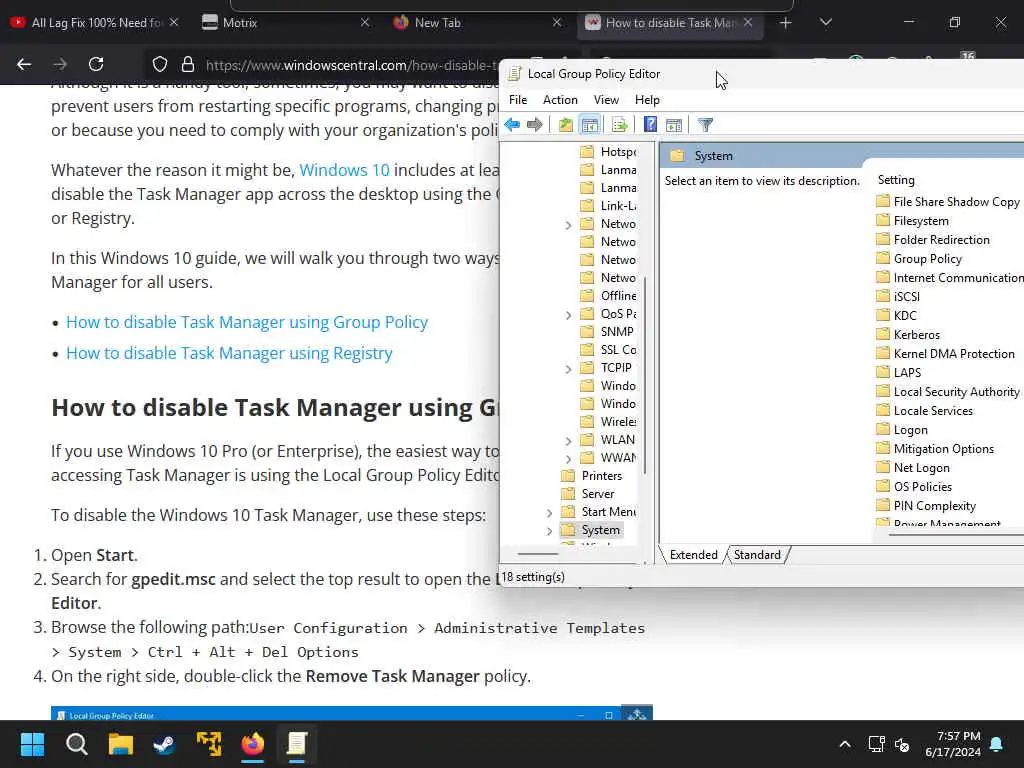This screenshot has width=1024, height=768.
Task: Click the Back arrow in Group Policy Editor toolbar
Action: [x=512, y=124]
